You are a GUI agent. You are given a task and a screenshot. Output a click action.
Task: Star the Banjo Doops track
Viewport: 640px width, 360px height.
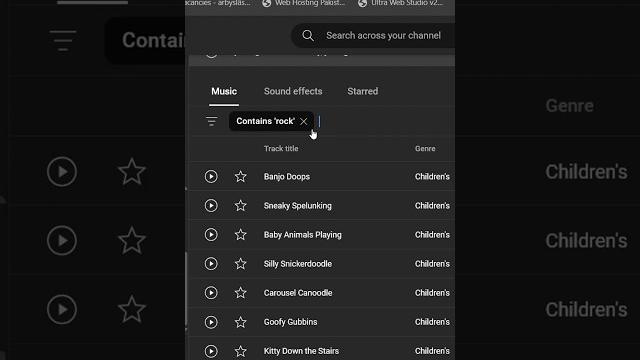(240, 176)
